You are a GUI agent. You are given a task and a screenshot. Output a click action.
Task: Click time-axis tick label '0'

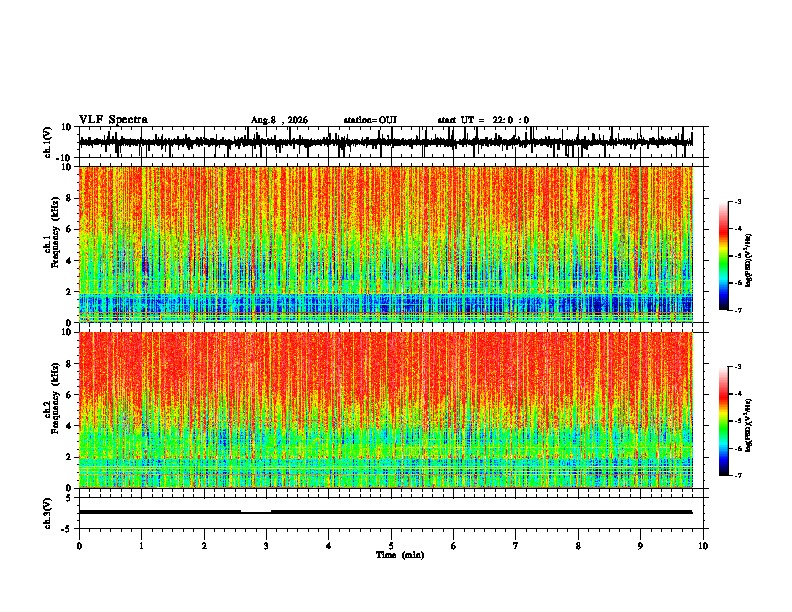click(79, 546)
